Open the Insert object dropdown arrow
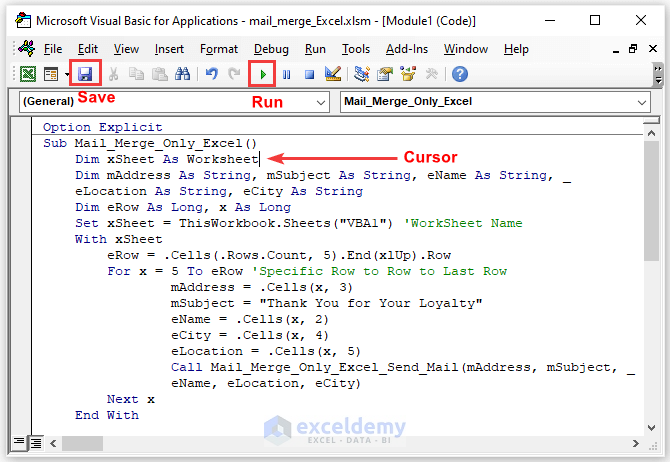Image resolution: width=670 pixels, height=462 pixels. [67, 75]
